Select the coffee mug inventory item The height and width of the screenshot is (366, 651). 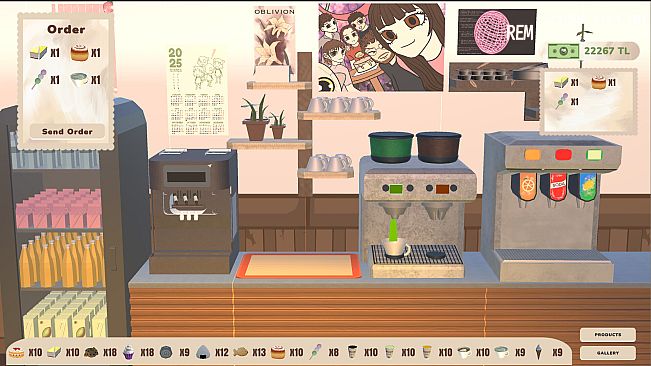pos(464,353)
